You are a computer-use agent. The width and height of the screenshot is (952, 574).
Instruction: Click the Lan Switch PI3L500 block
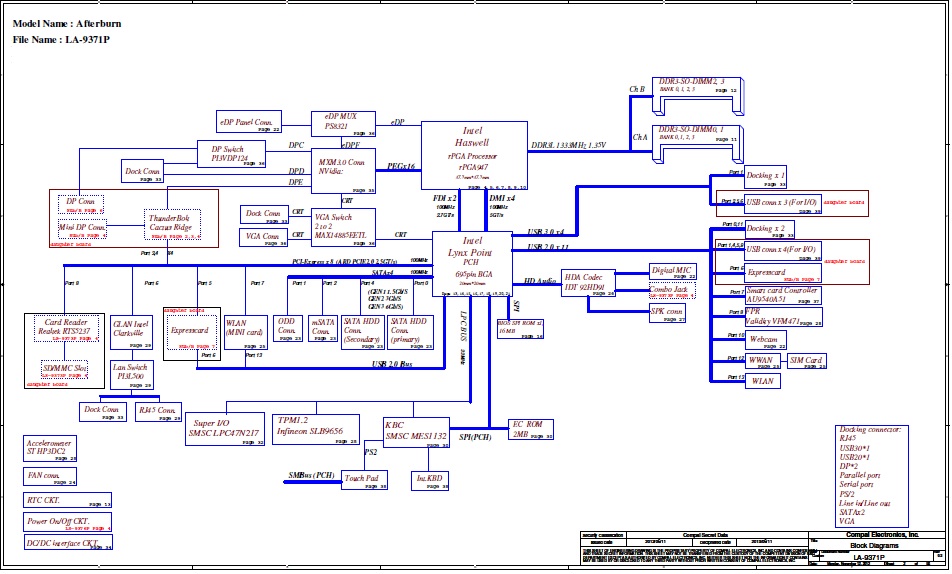[x=132, y=375]
